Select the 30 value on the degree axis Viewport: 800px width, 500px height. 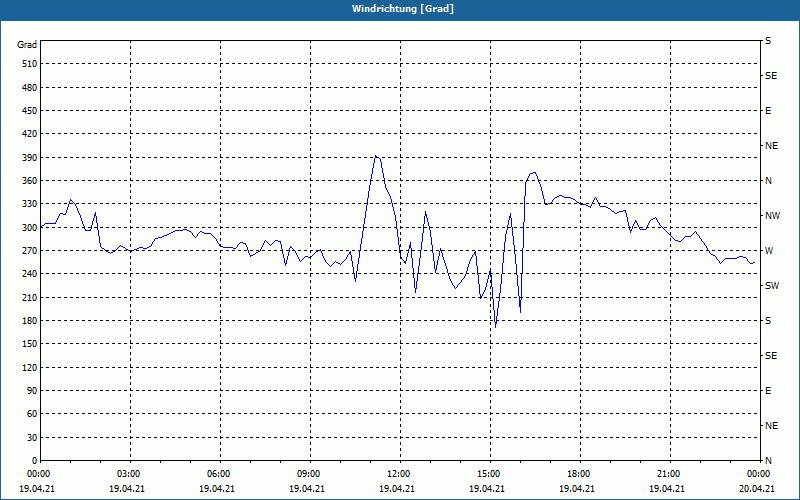32,438
